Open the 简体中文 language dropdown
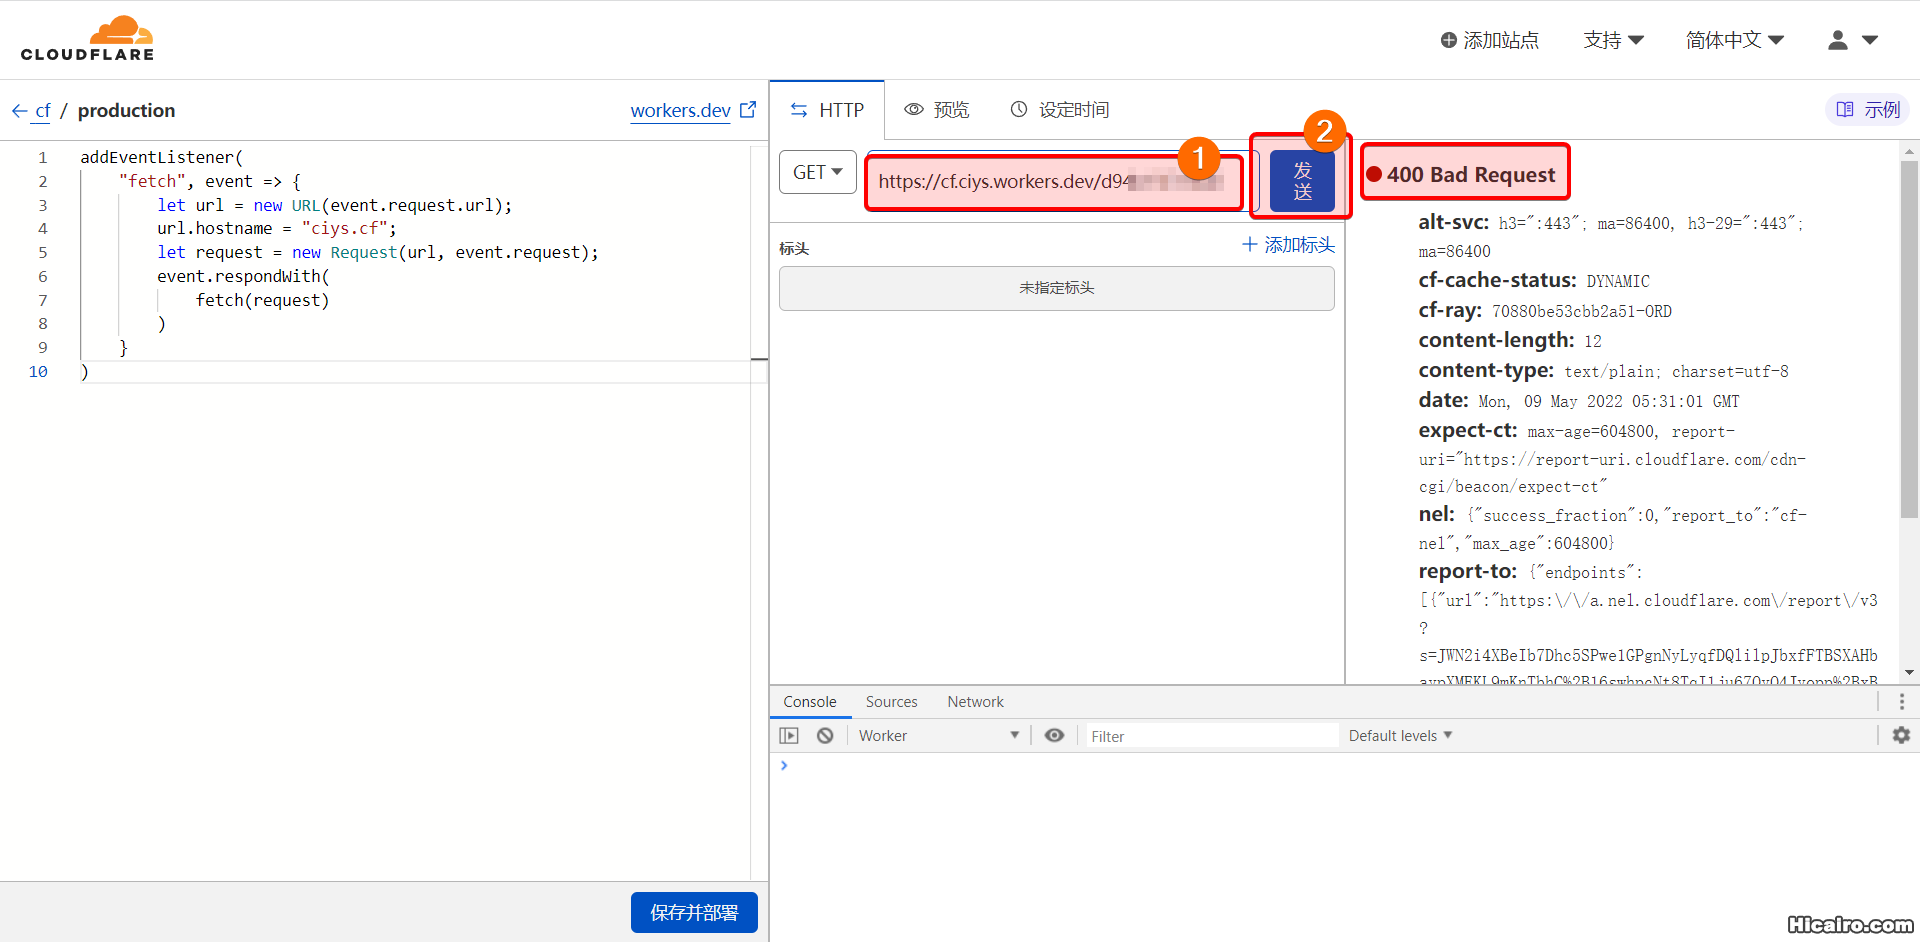The image size is (1920, 942). [x=1734, y=40]
